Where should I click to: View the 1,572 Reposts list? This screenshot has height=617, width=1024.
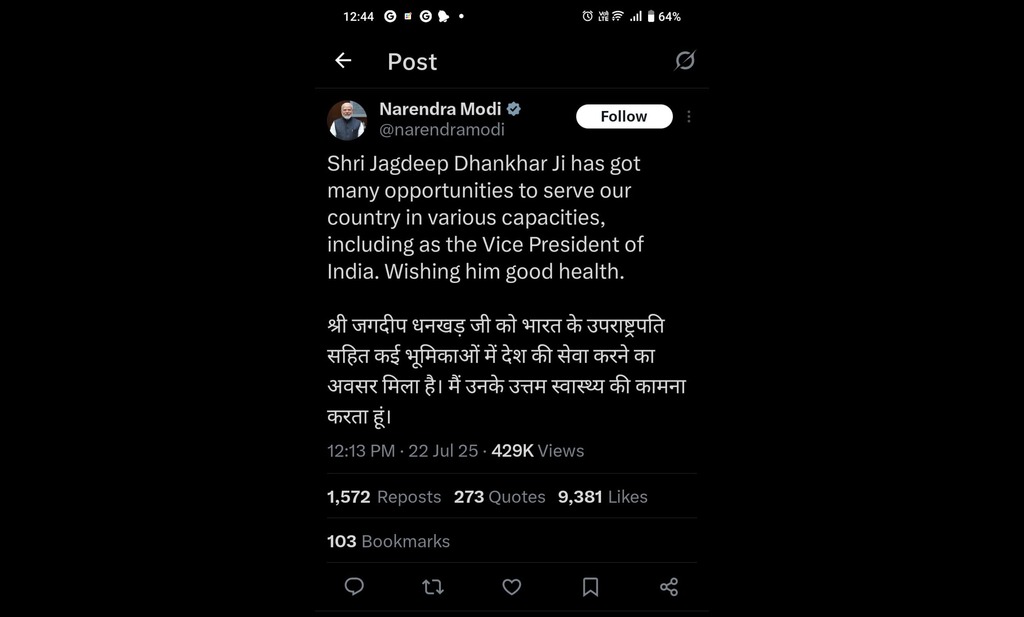pos(384,497)
